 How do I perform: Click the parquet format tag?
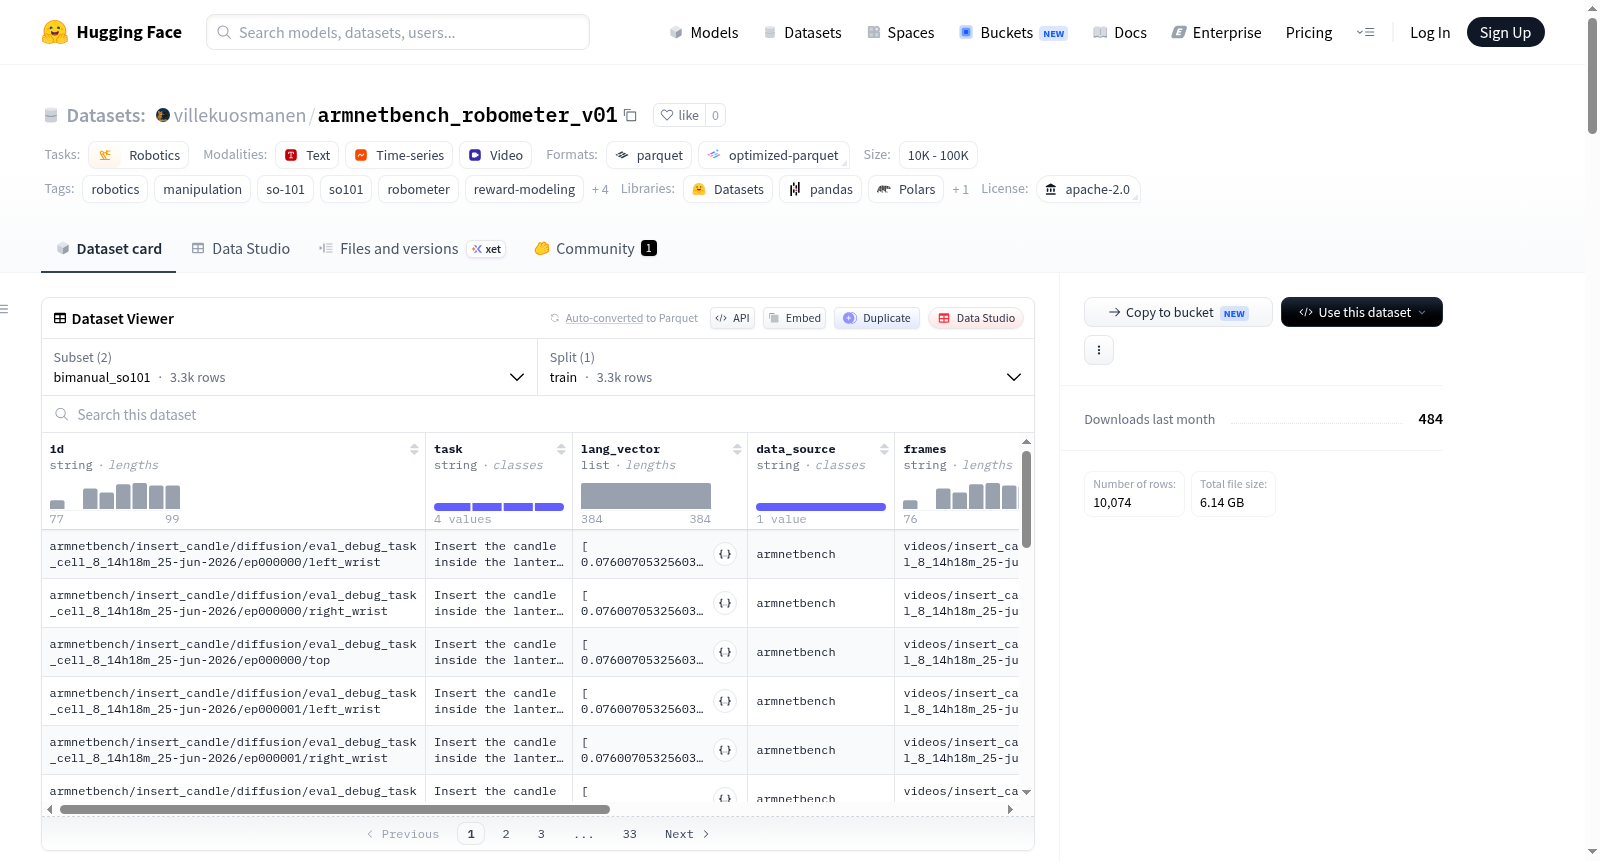coord(649,155)
